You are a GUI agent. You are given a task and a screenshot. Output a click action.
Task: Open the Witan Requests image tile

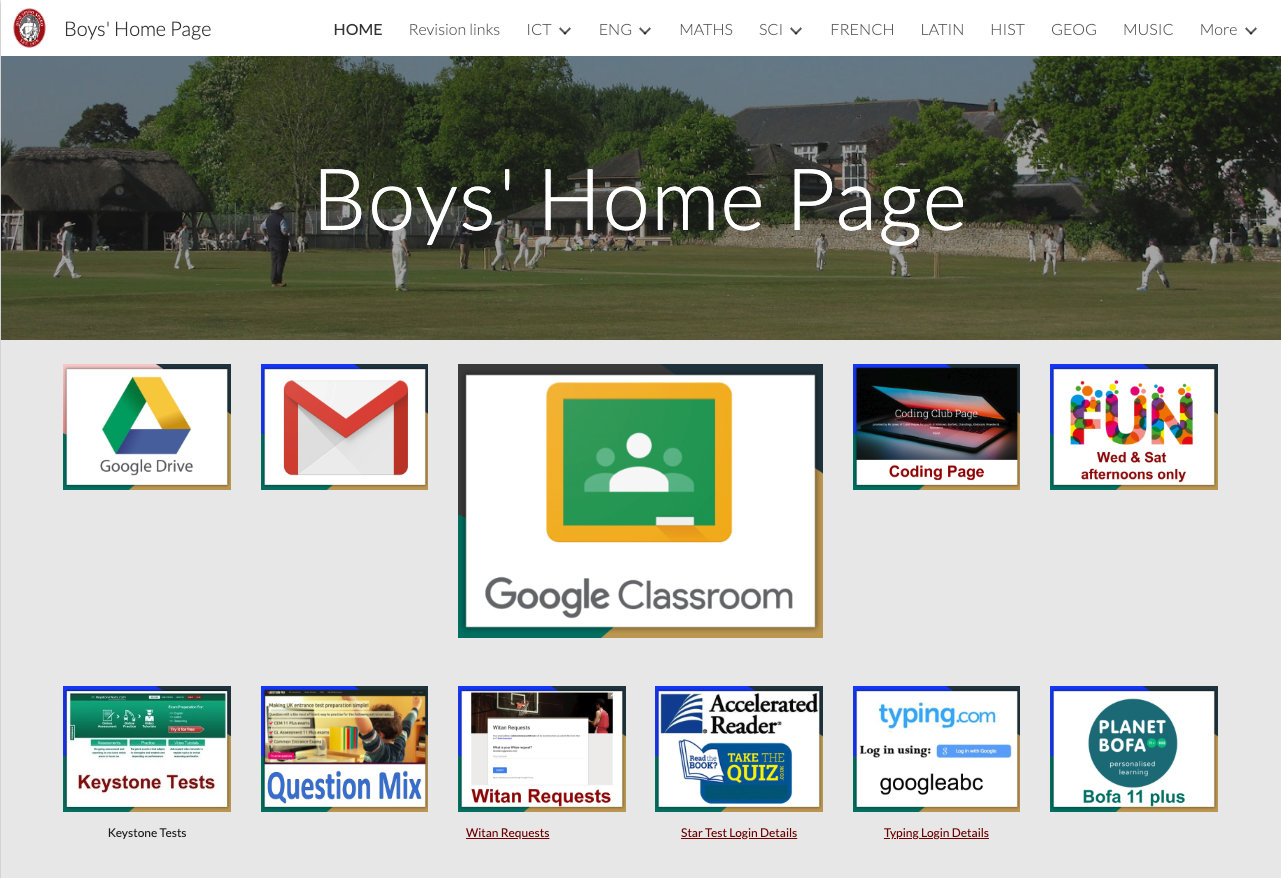tap(542, 748)
